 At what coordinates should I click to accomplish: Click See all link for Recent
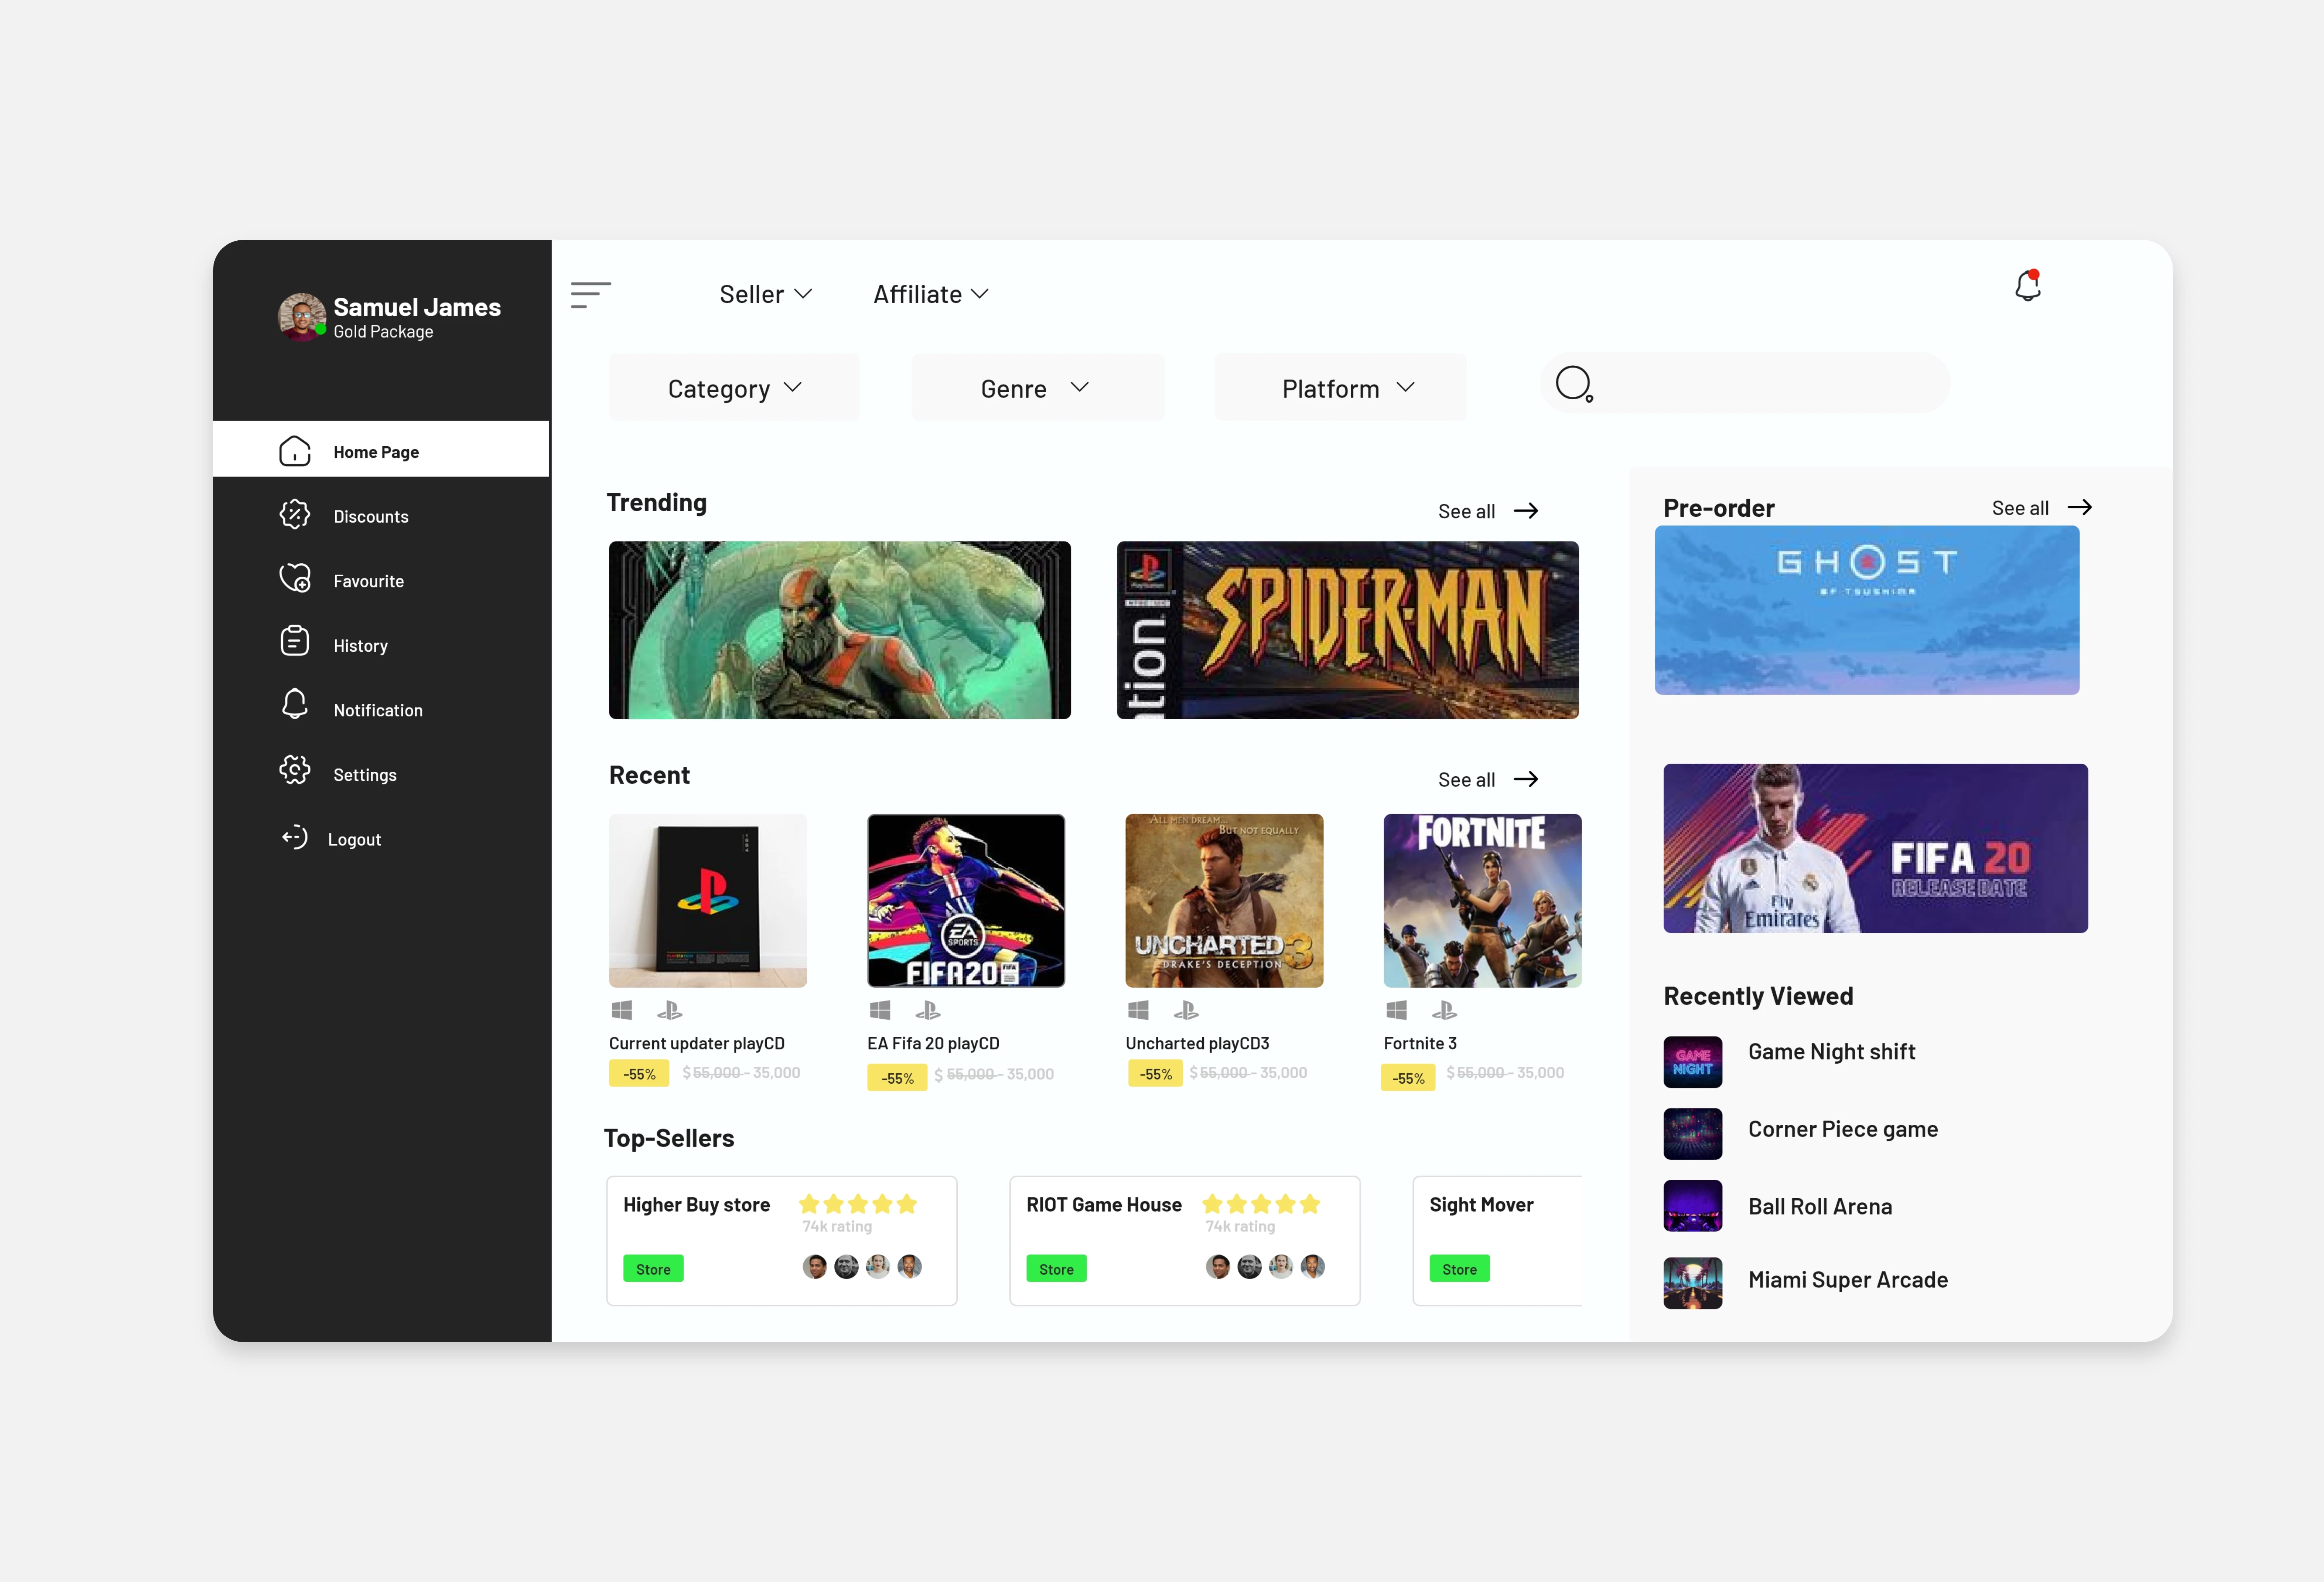pos(1467,779)
